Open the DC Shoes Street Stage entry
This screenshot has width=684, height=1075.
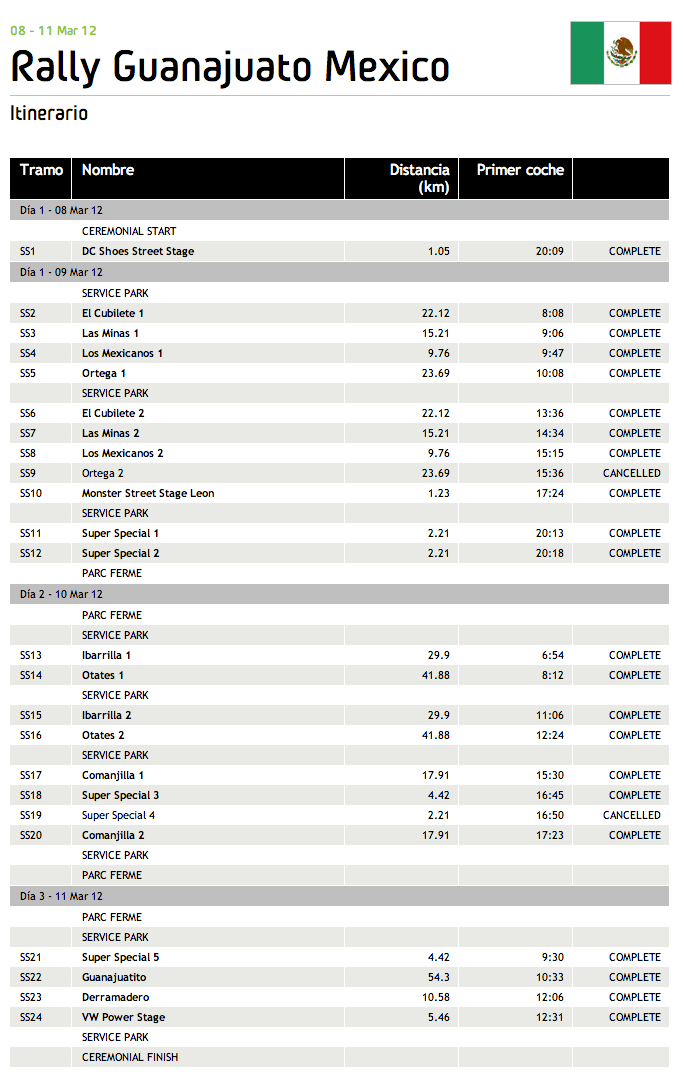138,251
